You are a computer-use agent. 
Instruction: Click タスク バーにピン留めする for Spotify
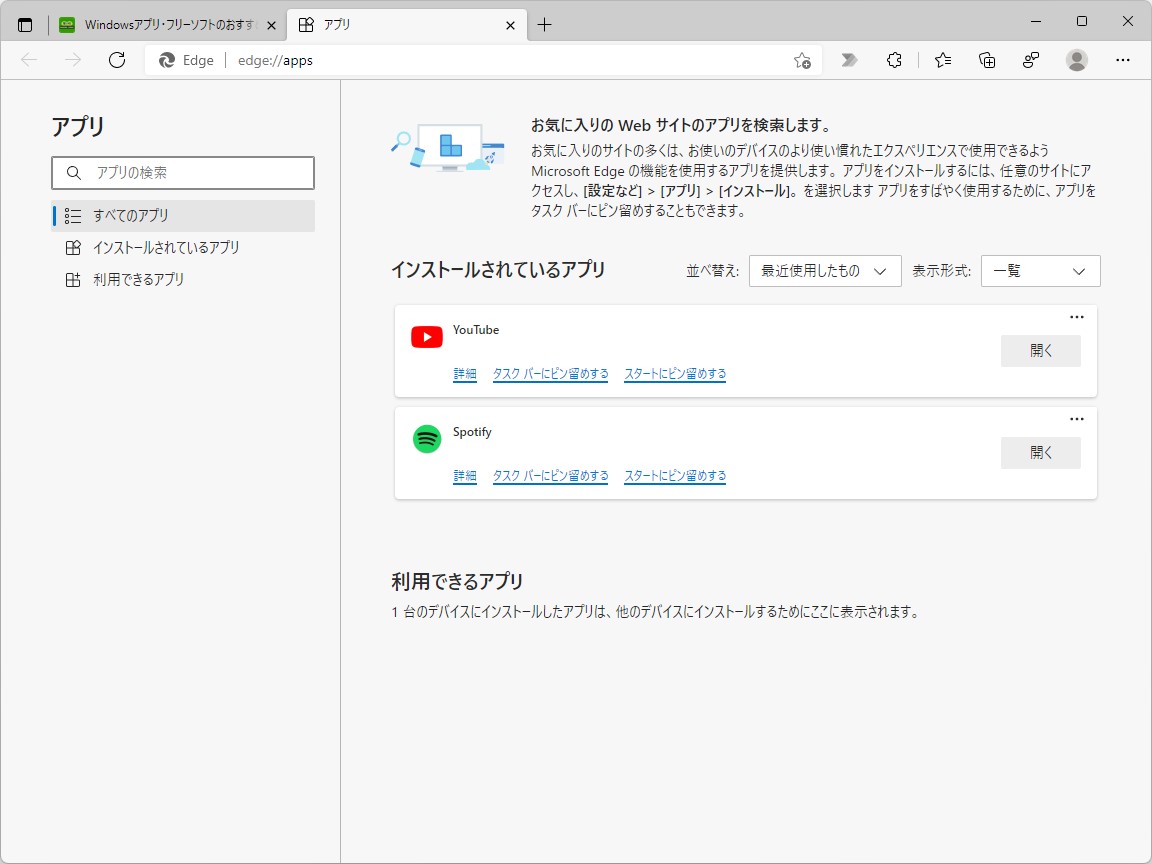550,476
